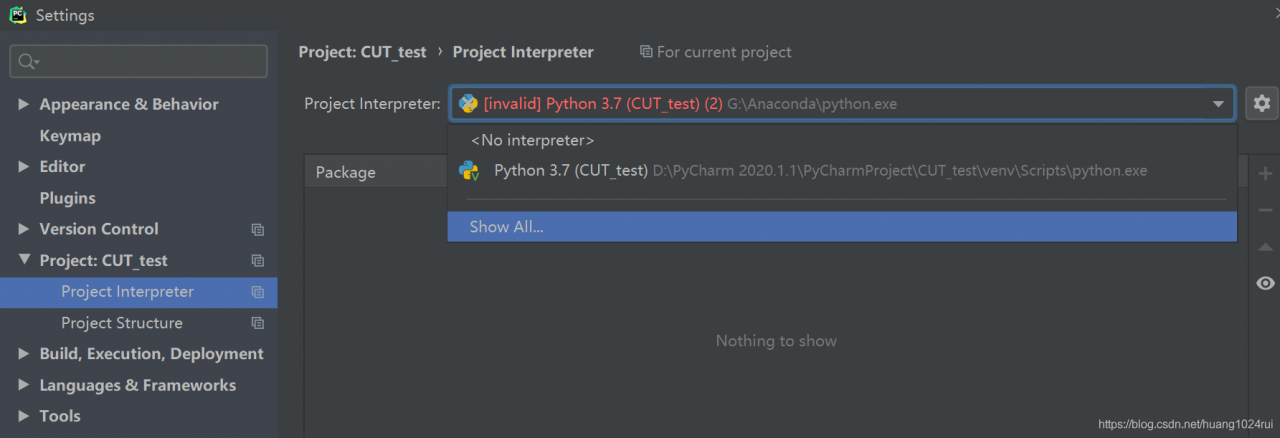Viewport: 1280px width, 438px height.
Task: Collapse the Project: CUT_test section
Action: 24,260
